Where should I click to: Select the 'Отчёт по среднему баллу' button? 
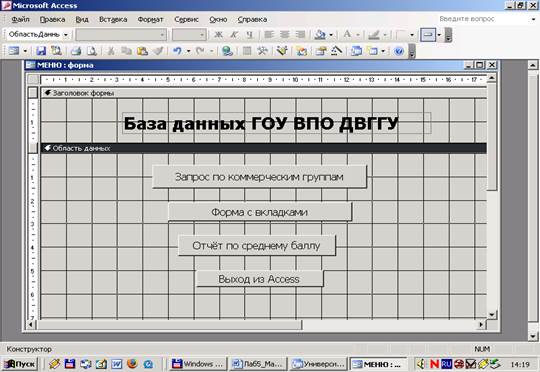[257, 245]
